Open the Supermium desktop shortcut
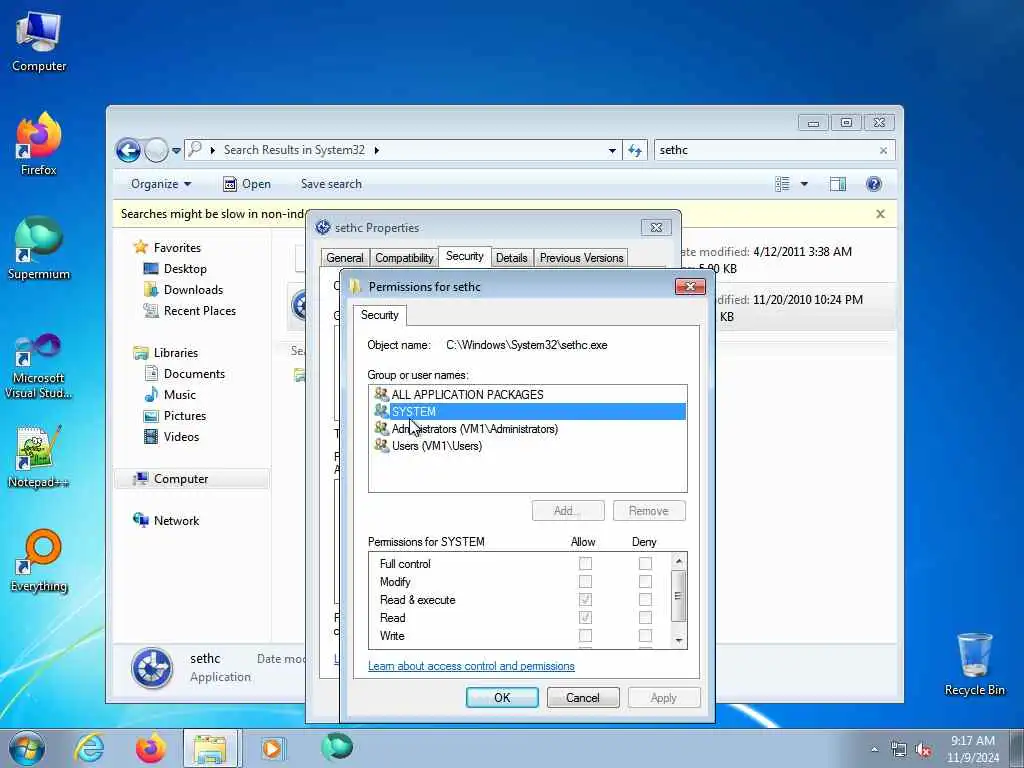This screenshot has height=768, width=1024. (39, 249)
